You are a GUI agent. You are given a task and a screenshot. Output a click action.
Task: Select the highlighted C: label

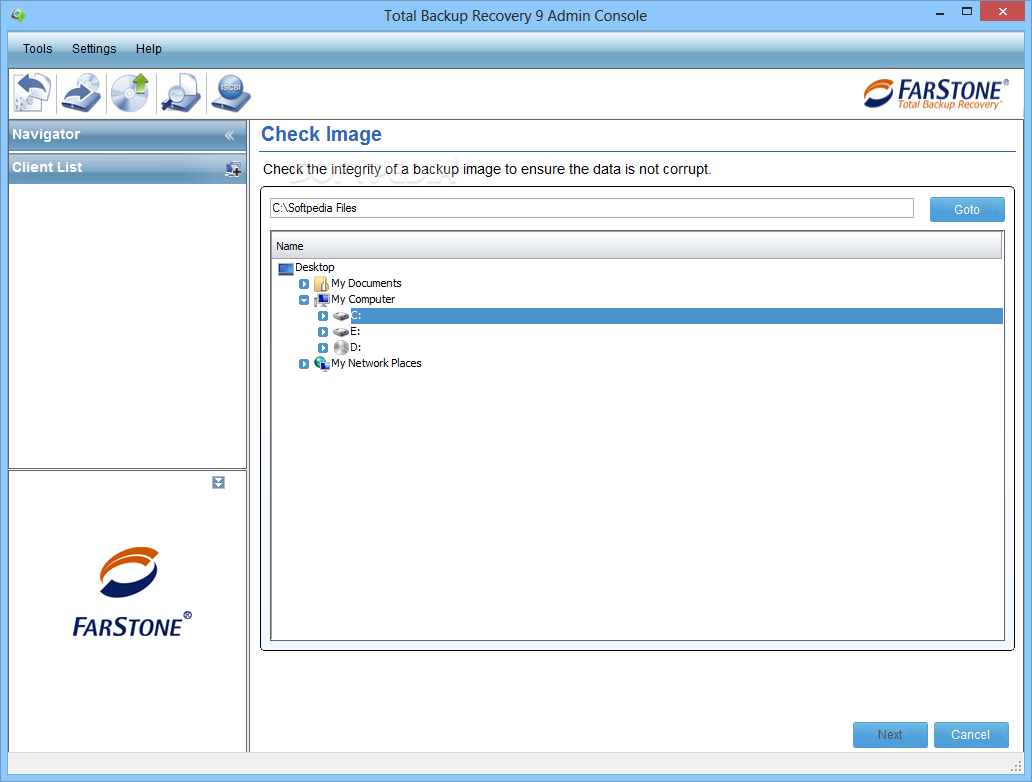(356, 316)
